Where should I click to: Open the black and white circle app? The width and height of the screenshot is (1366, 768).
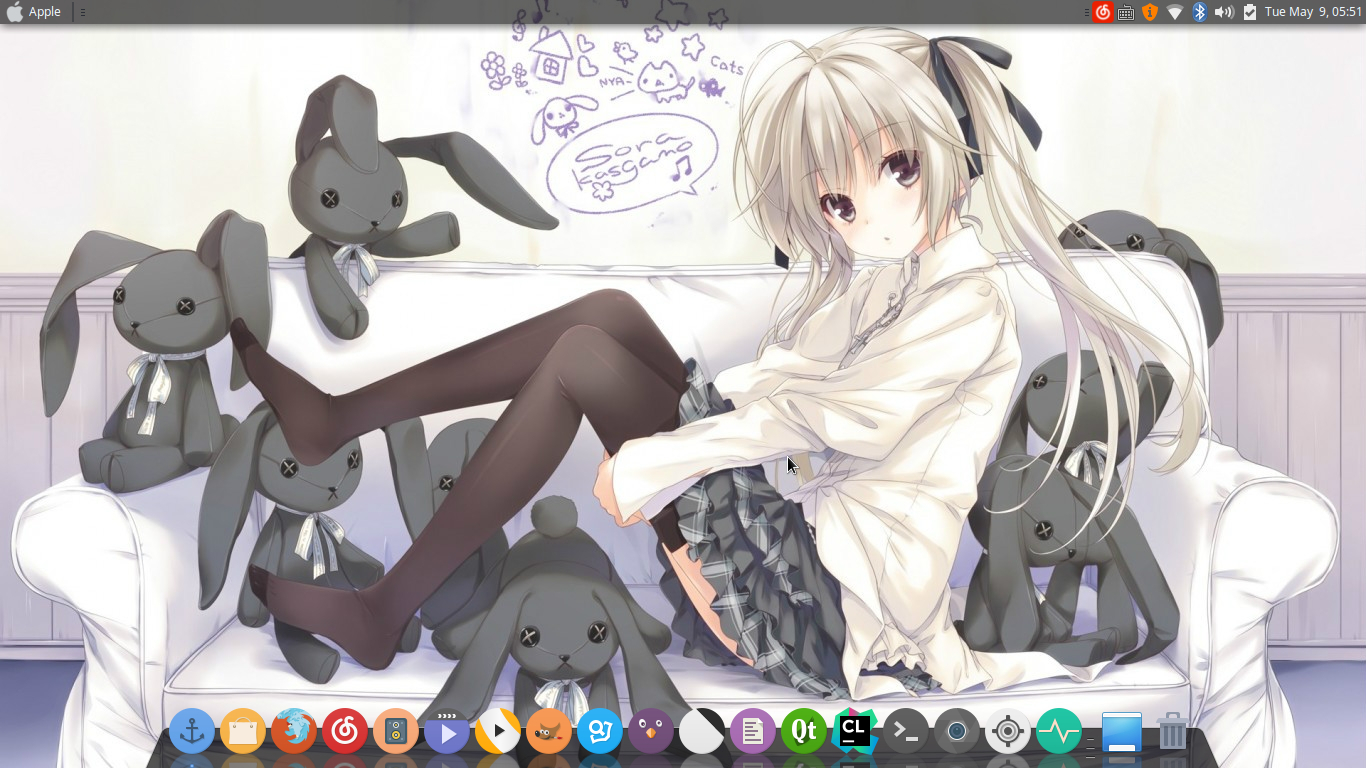click(x=702, y=732)
